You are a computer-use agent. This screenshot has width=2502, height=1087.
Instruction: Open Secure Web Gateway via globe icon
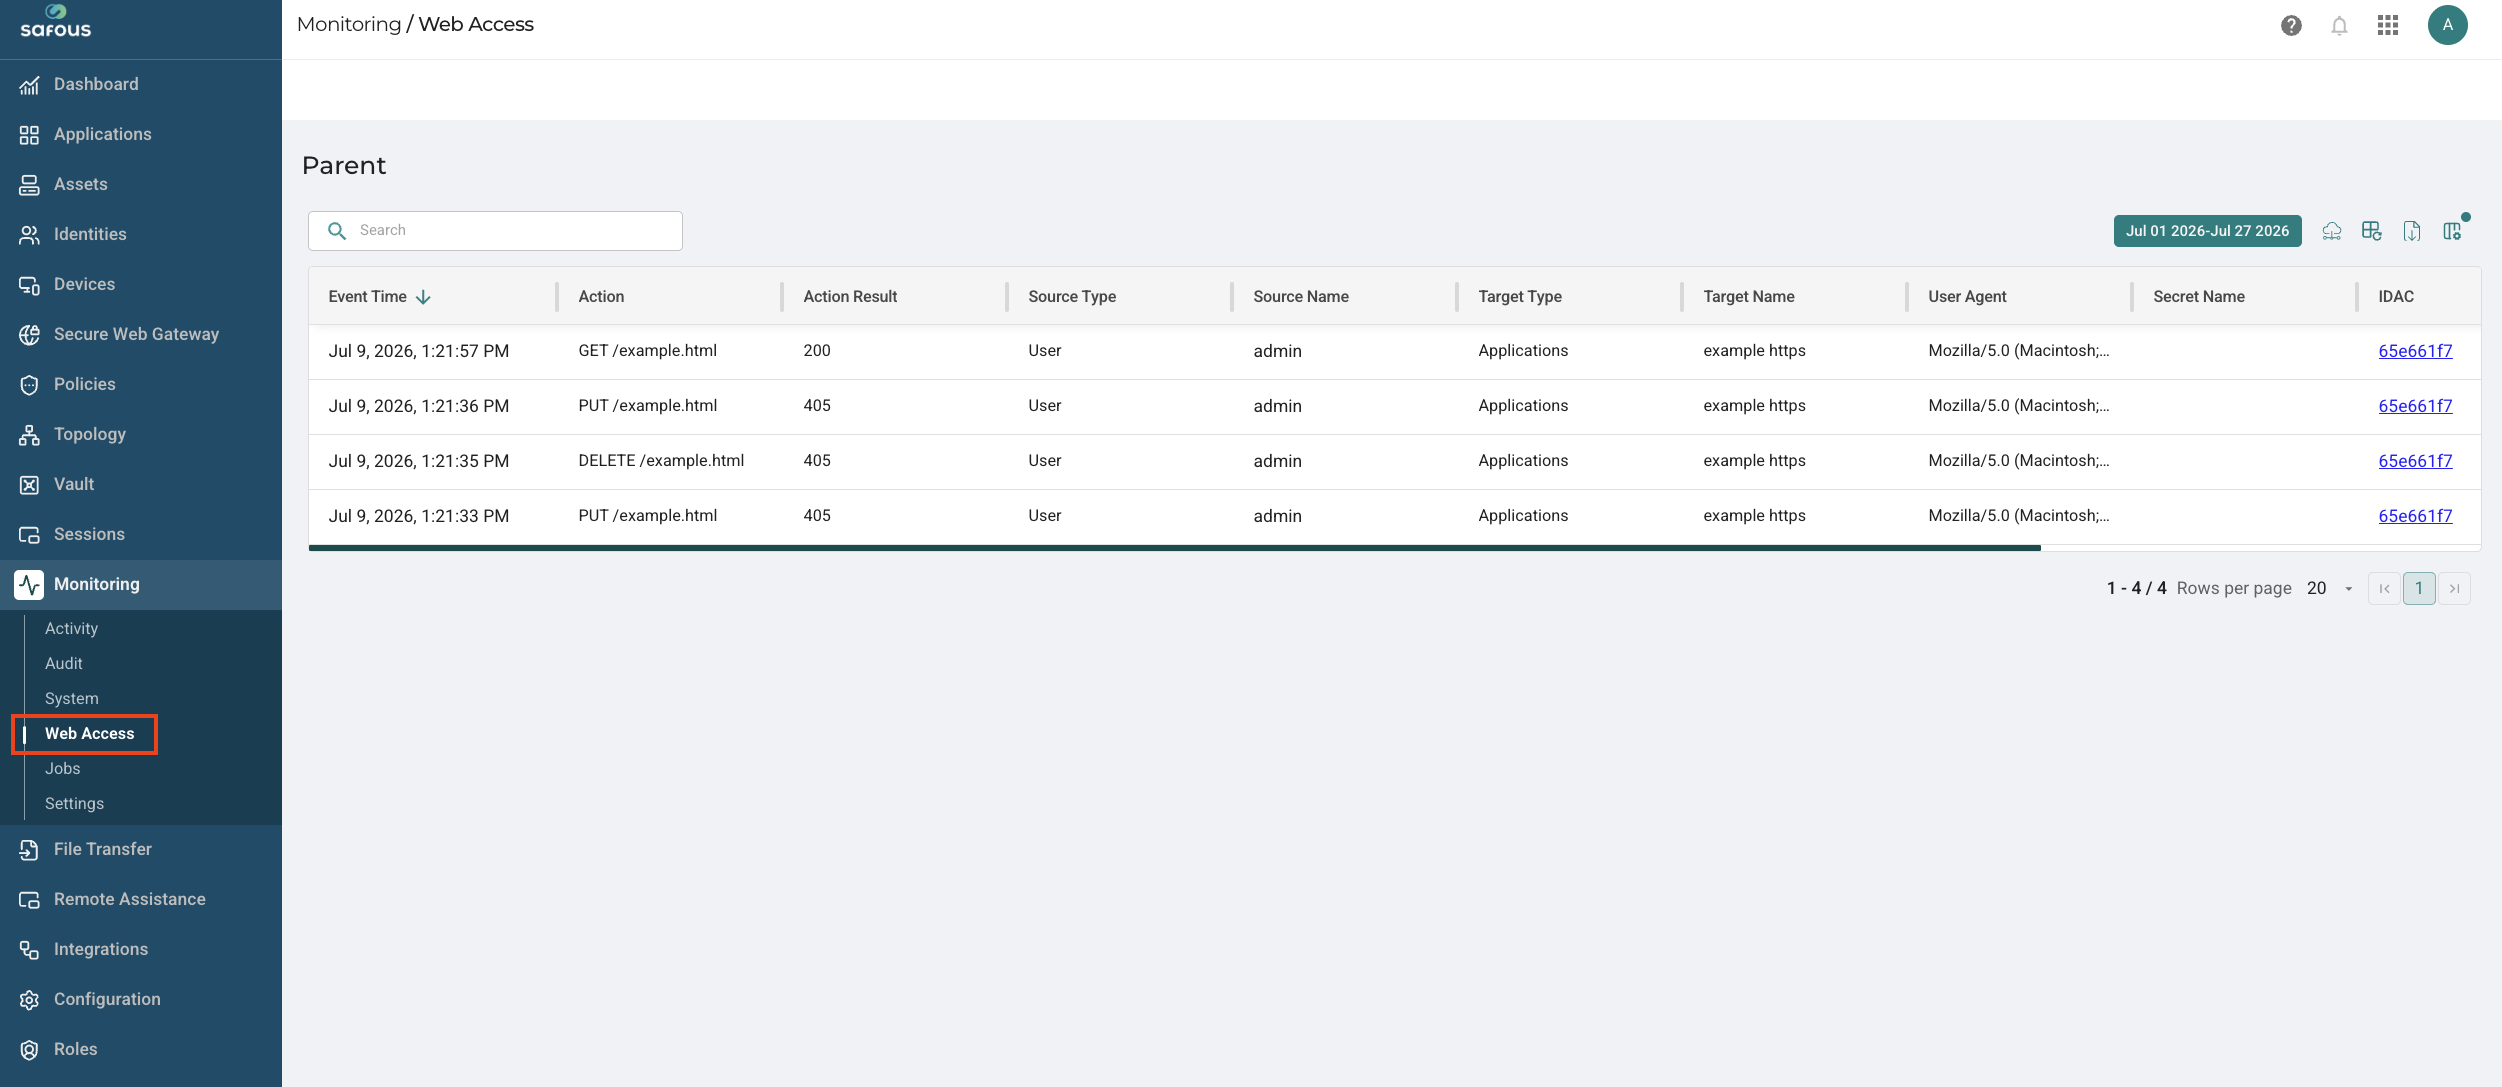click(29, 335)
